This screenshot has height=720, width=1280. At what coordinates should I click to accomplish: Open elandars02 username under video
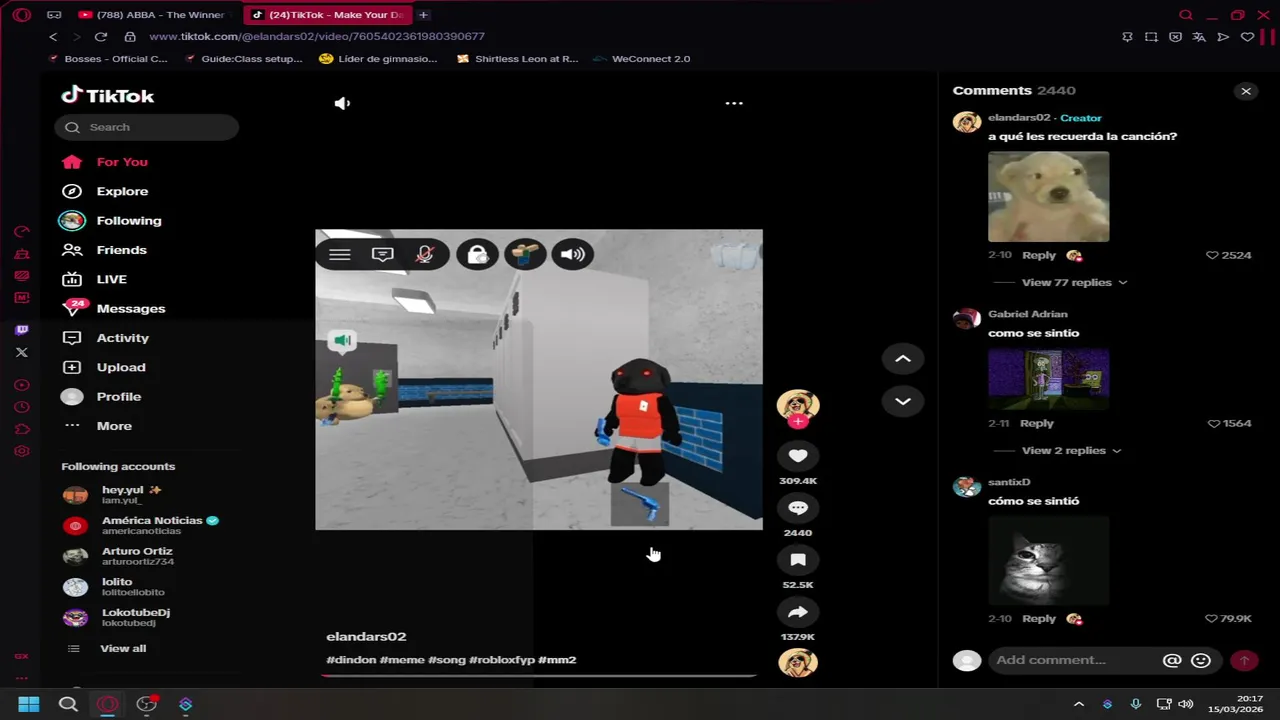(x=366, y=636)
